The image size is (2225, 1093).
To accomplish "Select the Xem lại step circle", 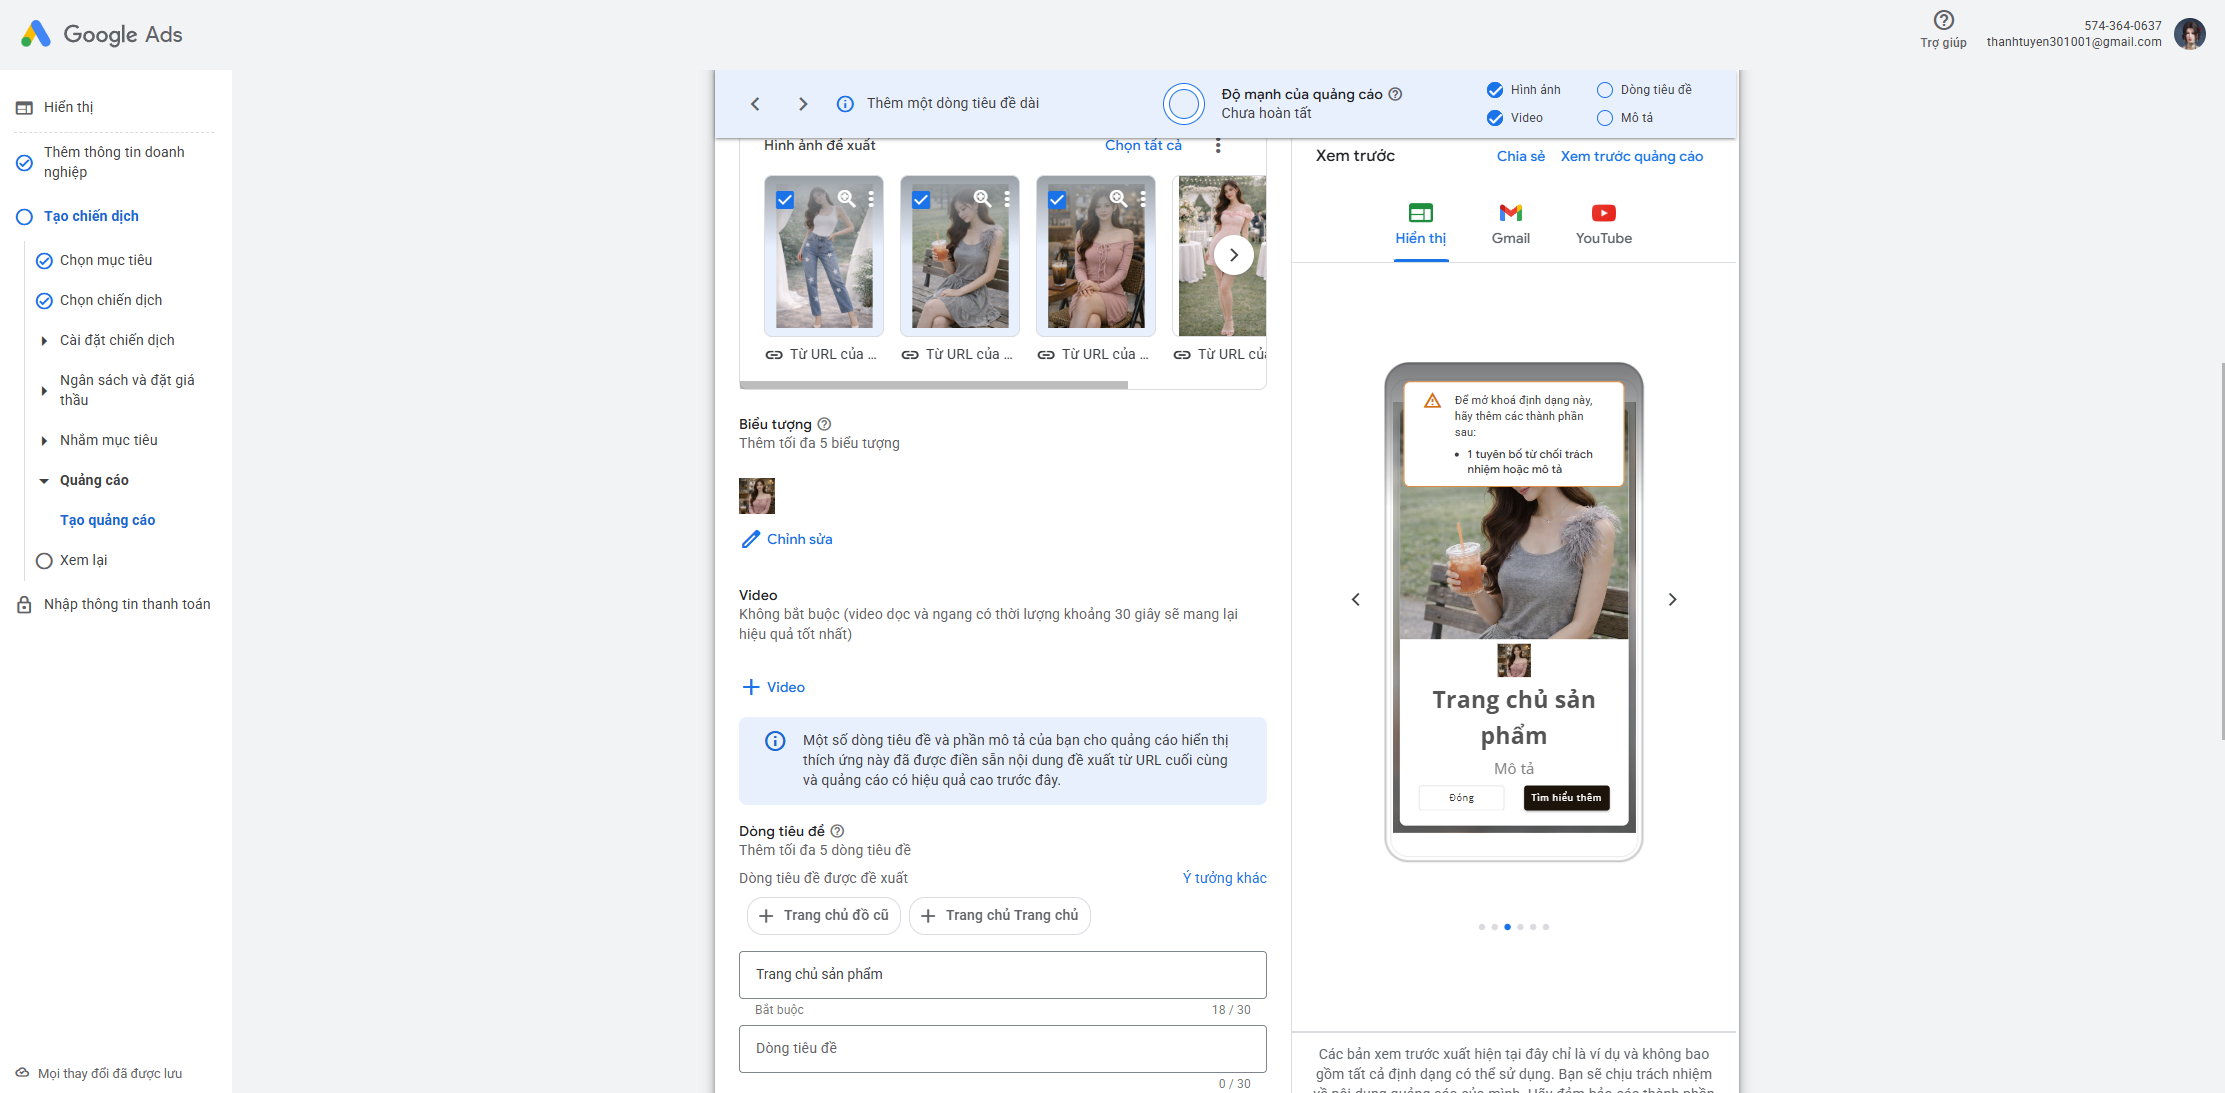I will [44, 561].
